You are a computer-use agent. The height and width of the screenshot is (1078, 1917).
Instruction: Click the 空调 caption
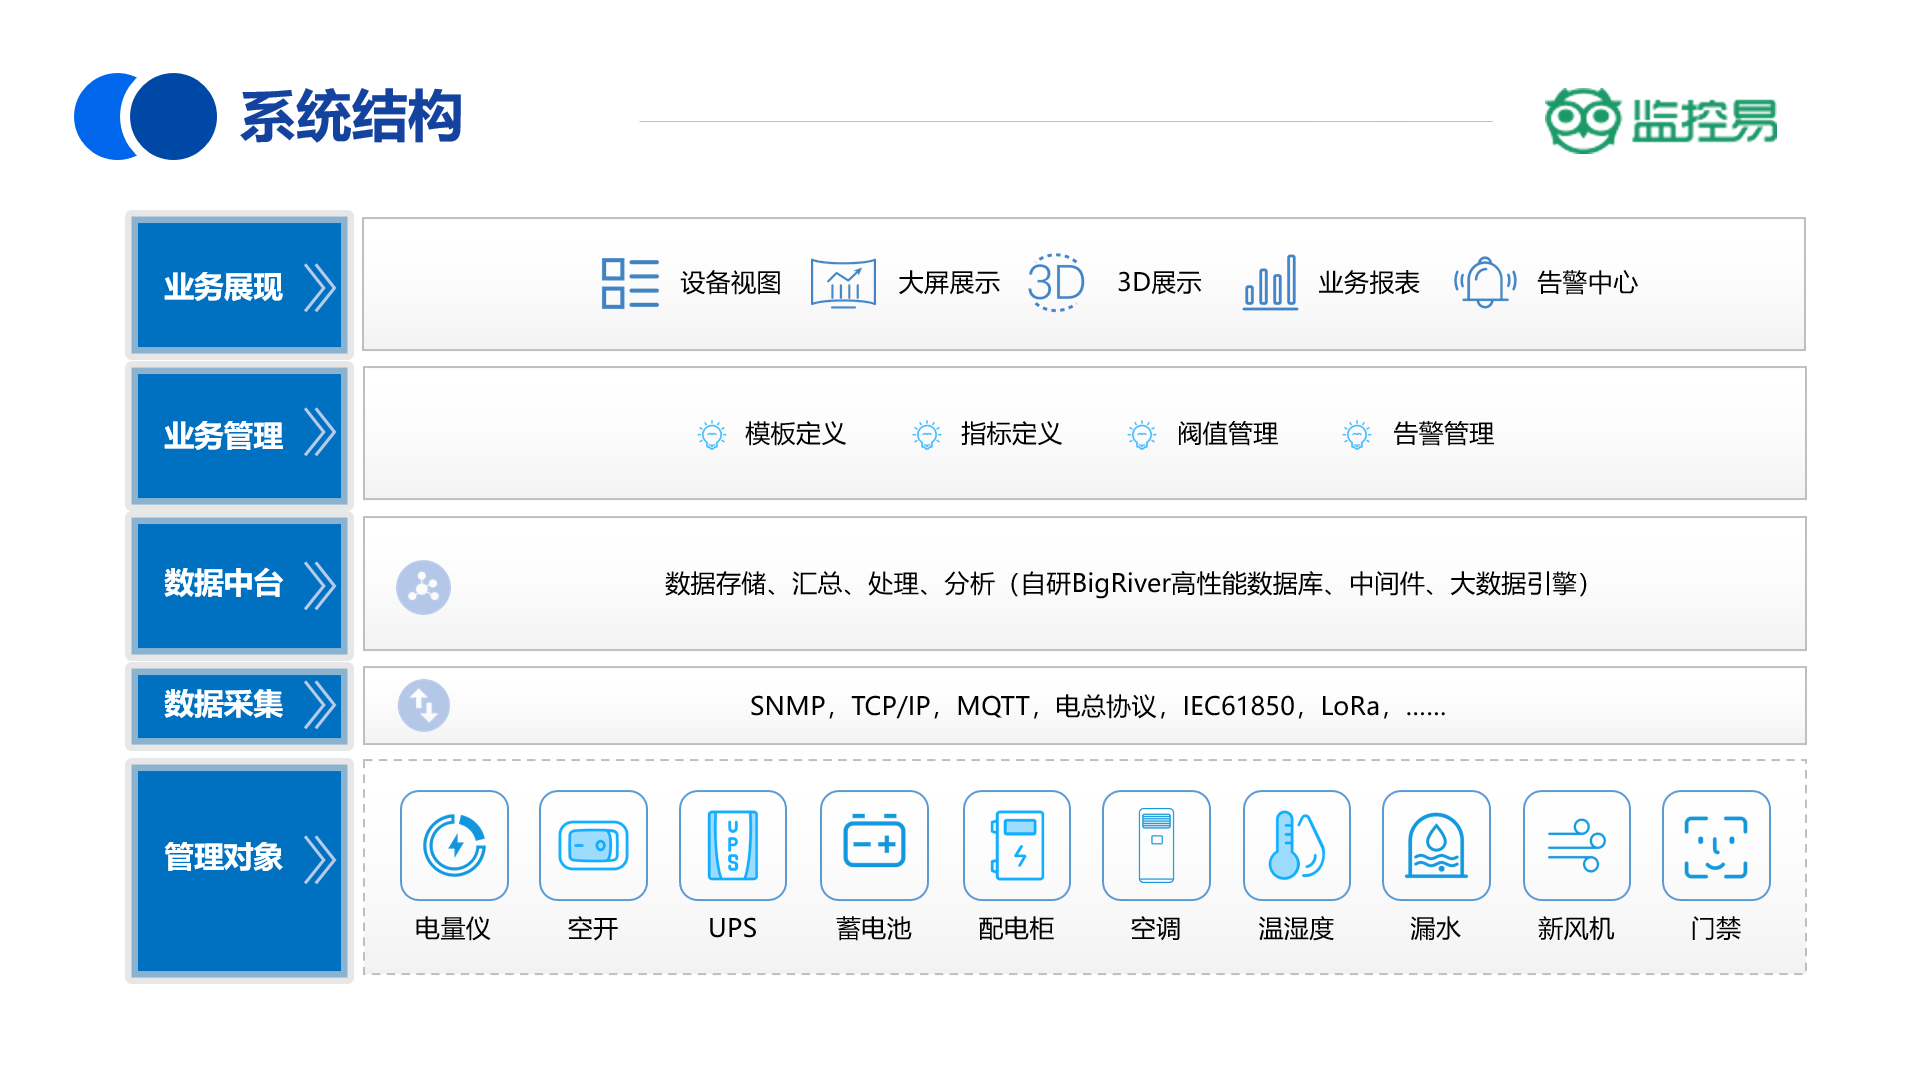tap(1156, 929)
